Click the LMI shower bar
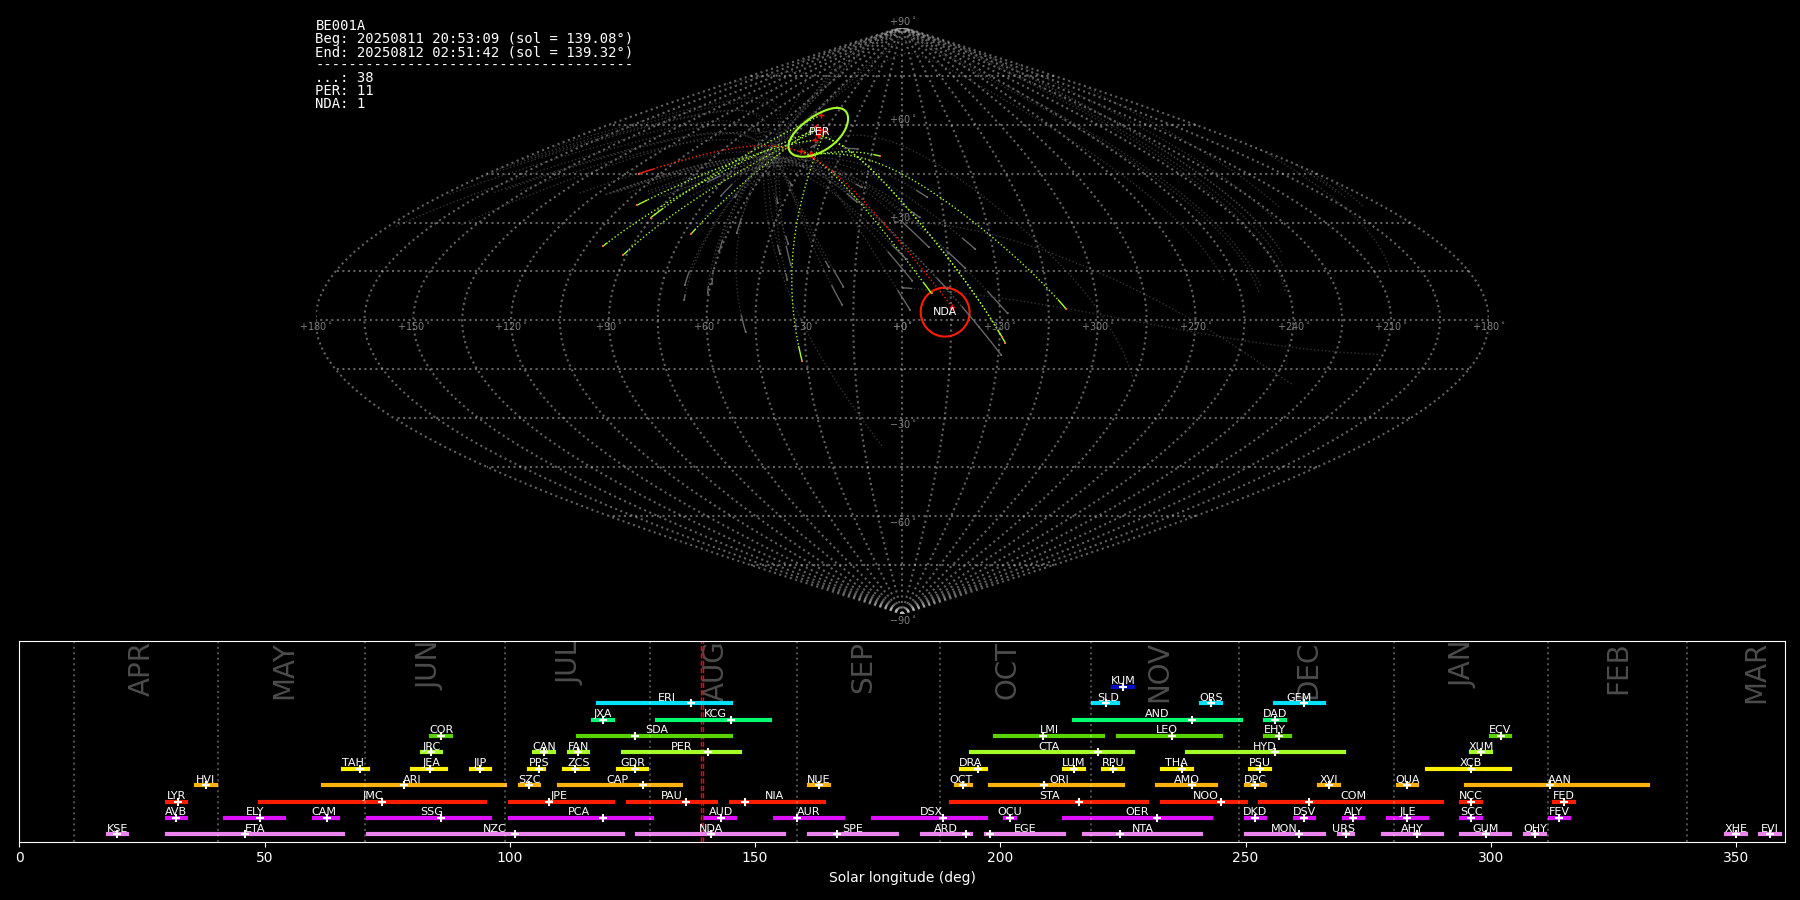The height and width of the screenshot is (900, 1800). [1049, 736]
